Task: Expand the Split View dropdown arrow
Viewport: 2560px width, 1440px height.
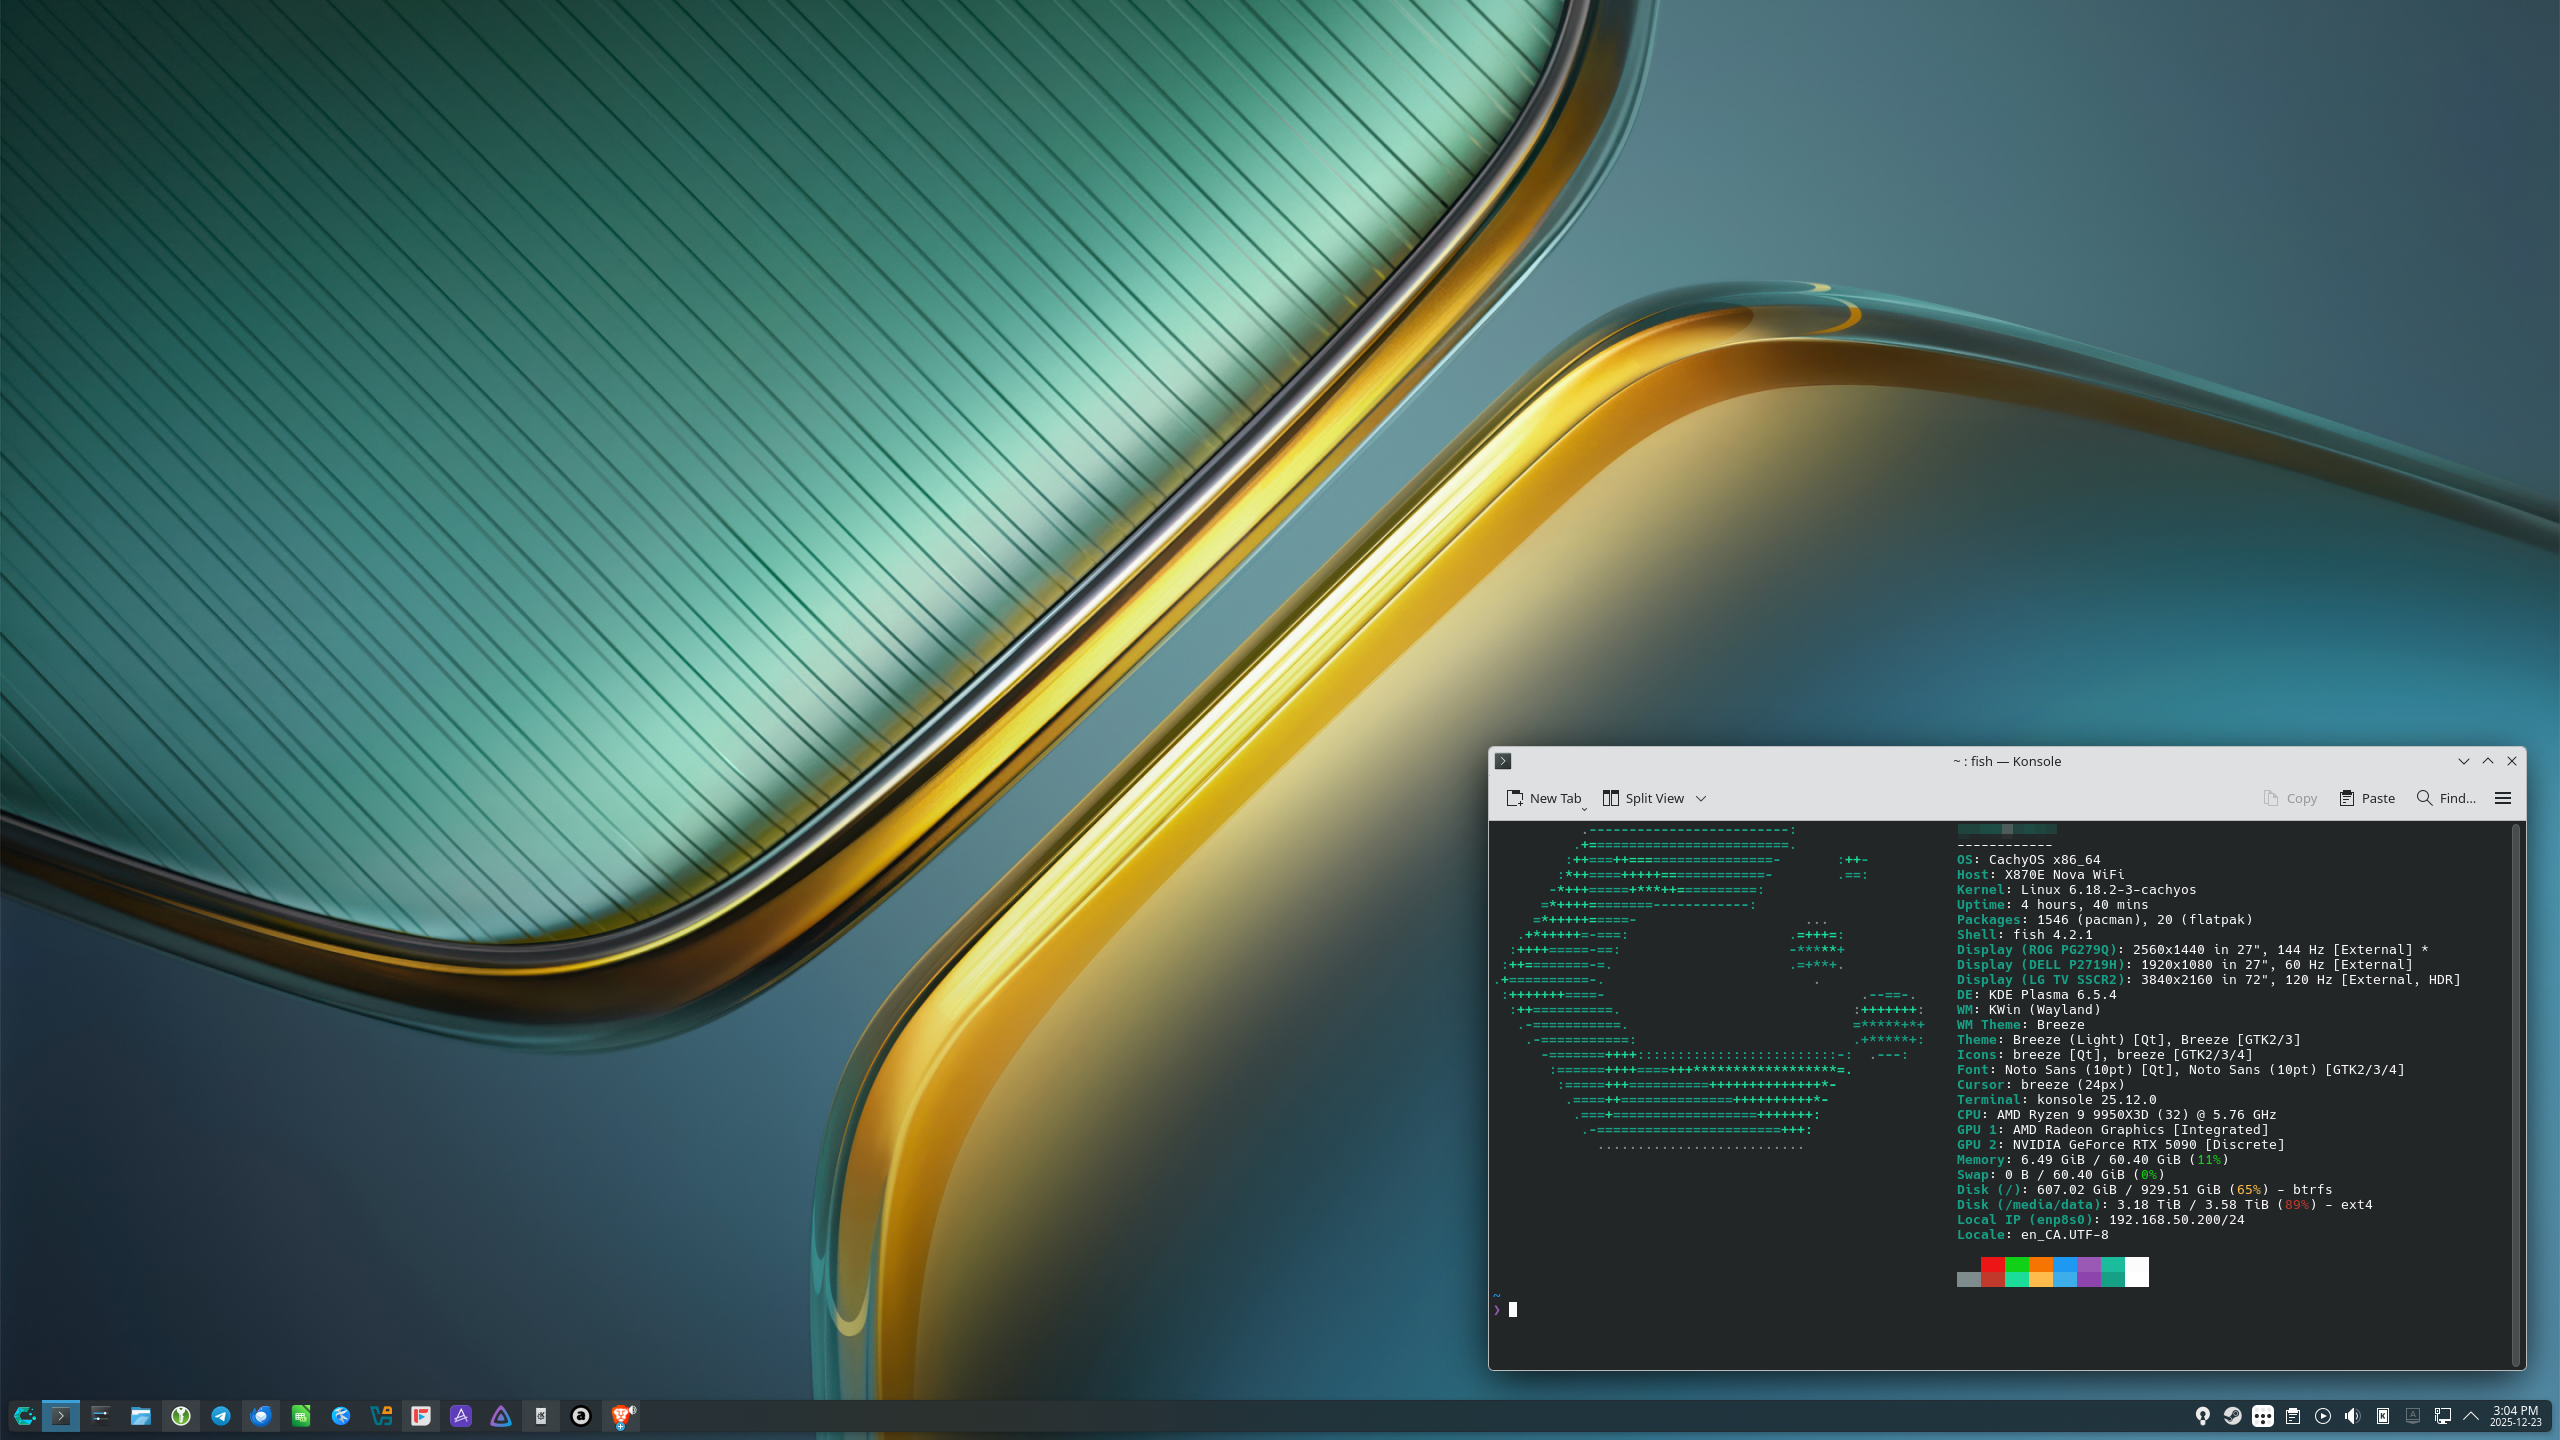Action: 1701,798
